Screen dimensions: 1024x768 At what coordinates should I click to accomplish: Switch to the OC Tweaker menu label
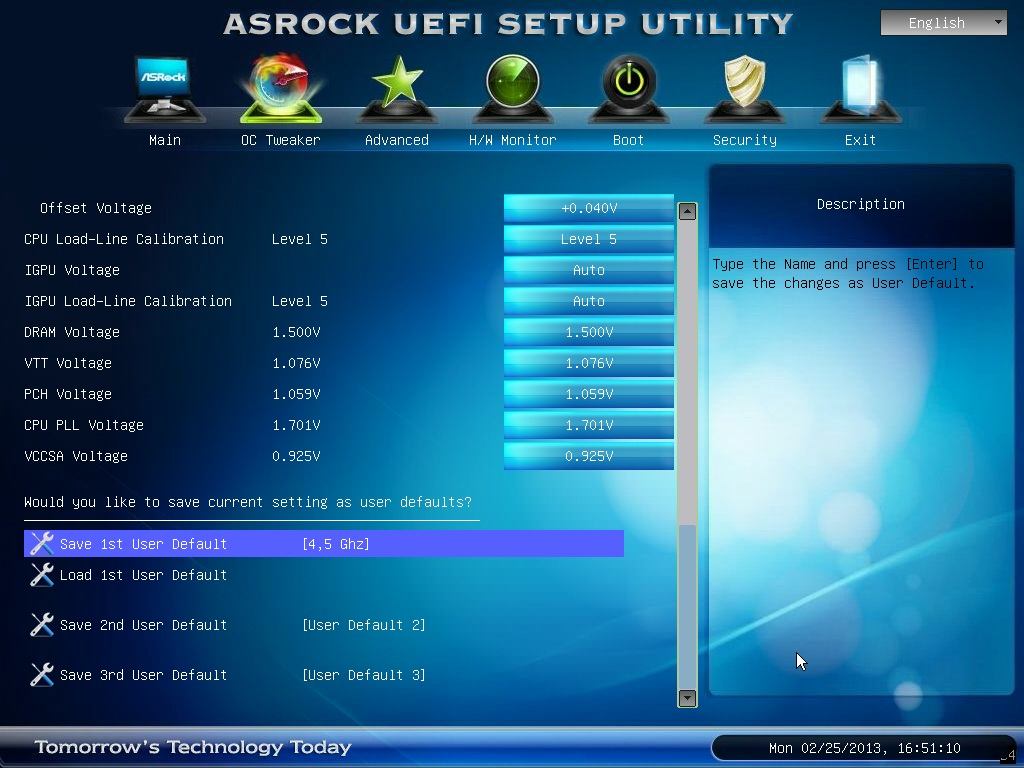(x=281, y=140)
